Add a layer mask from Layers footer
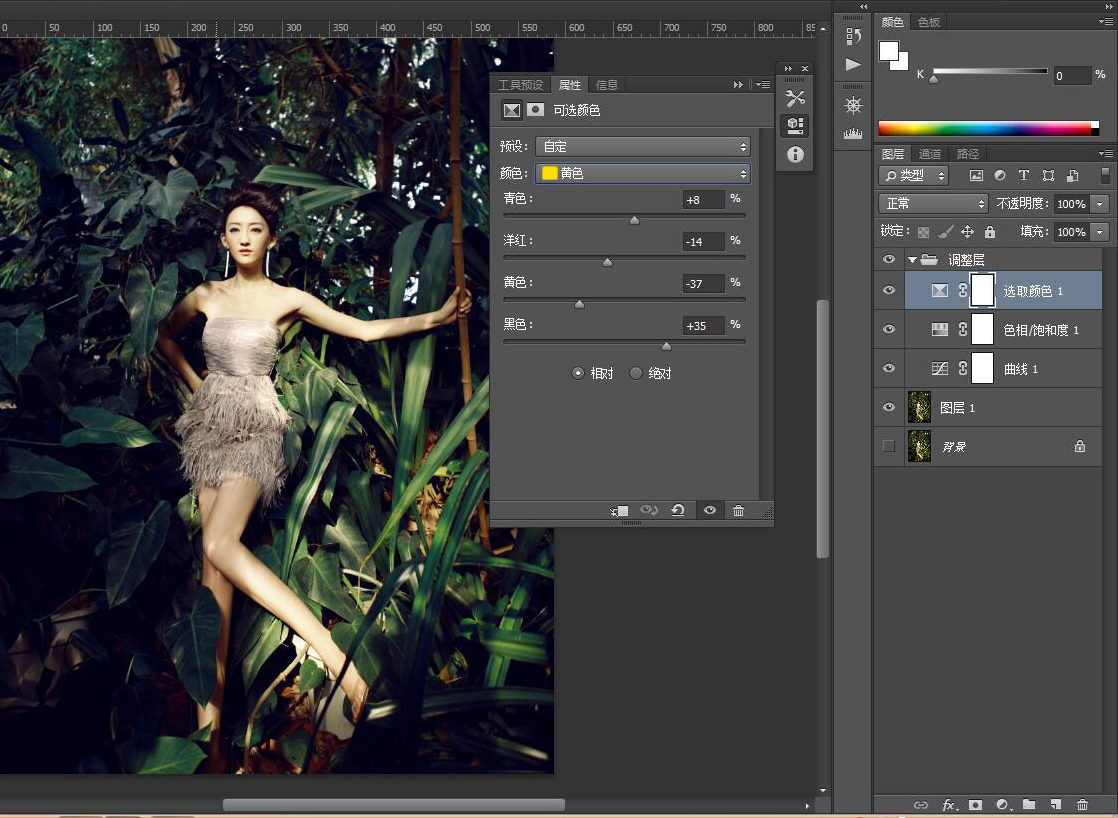This screenshot has height=818, width=1118. (x=975, y=805)
